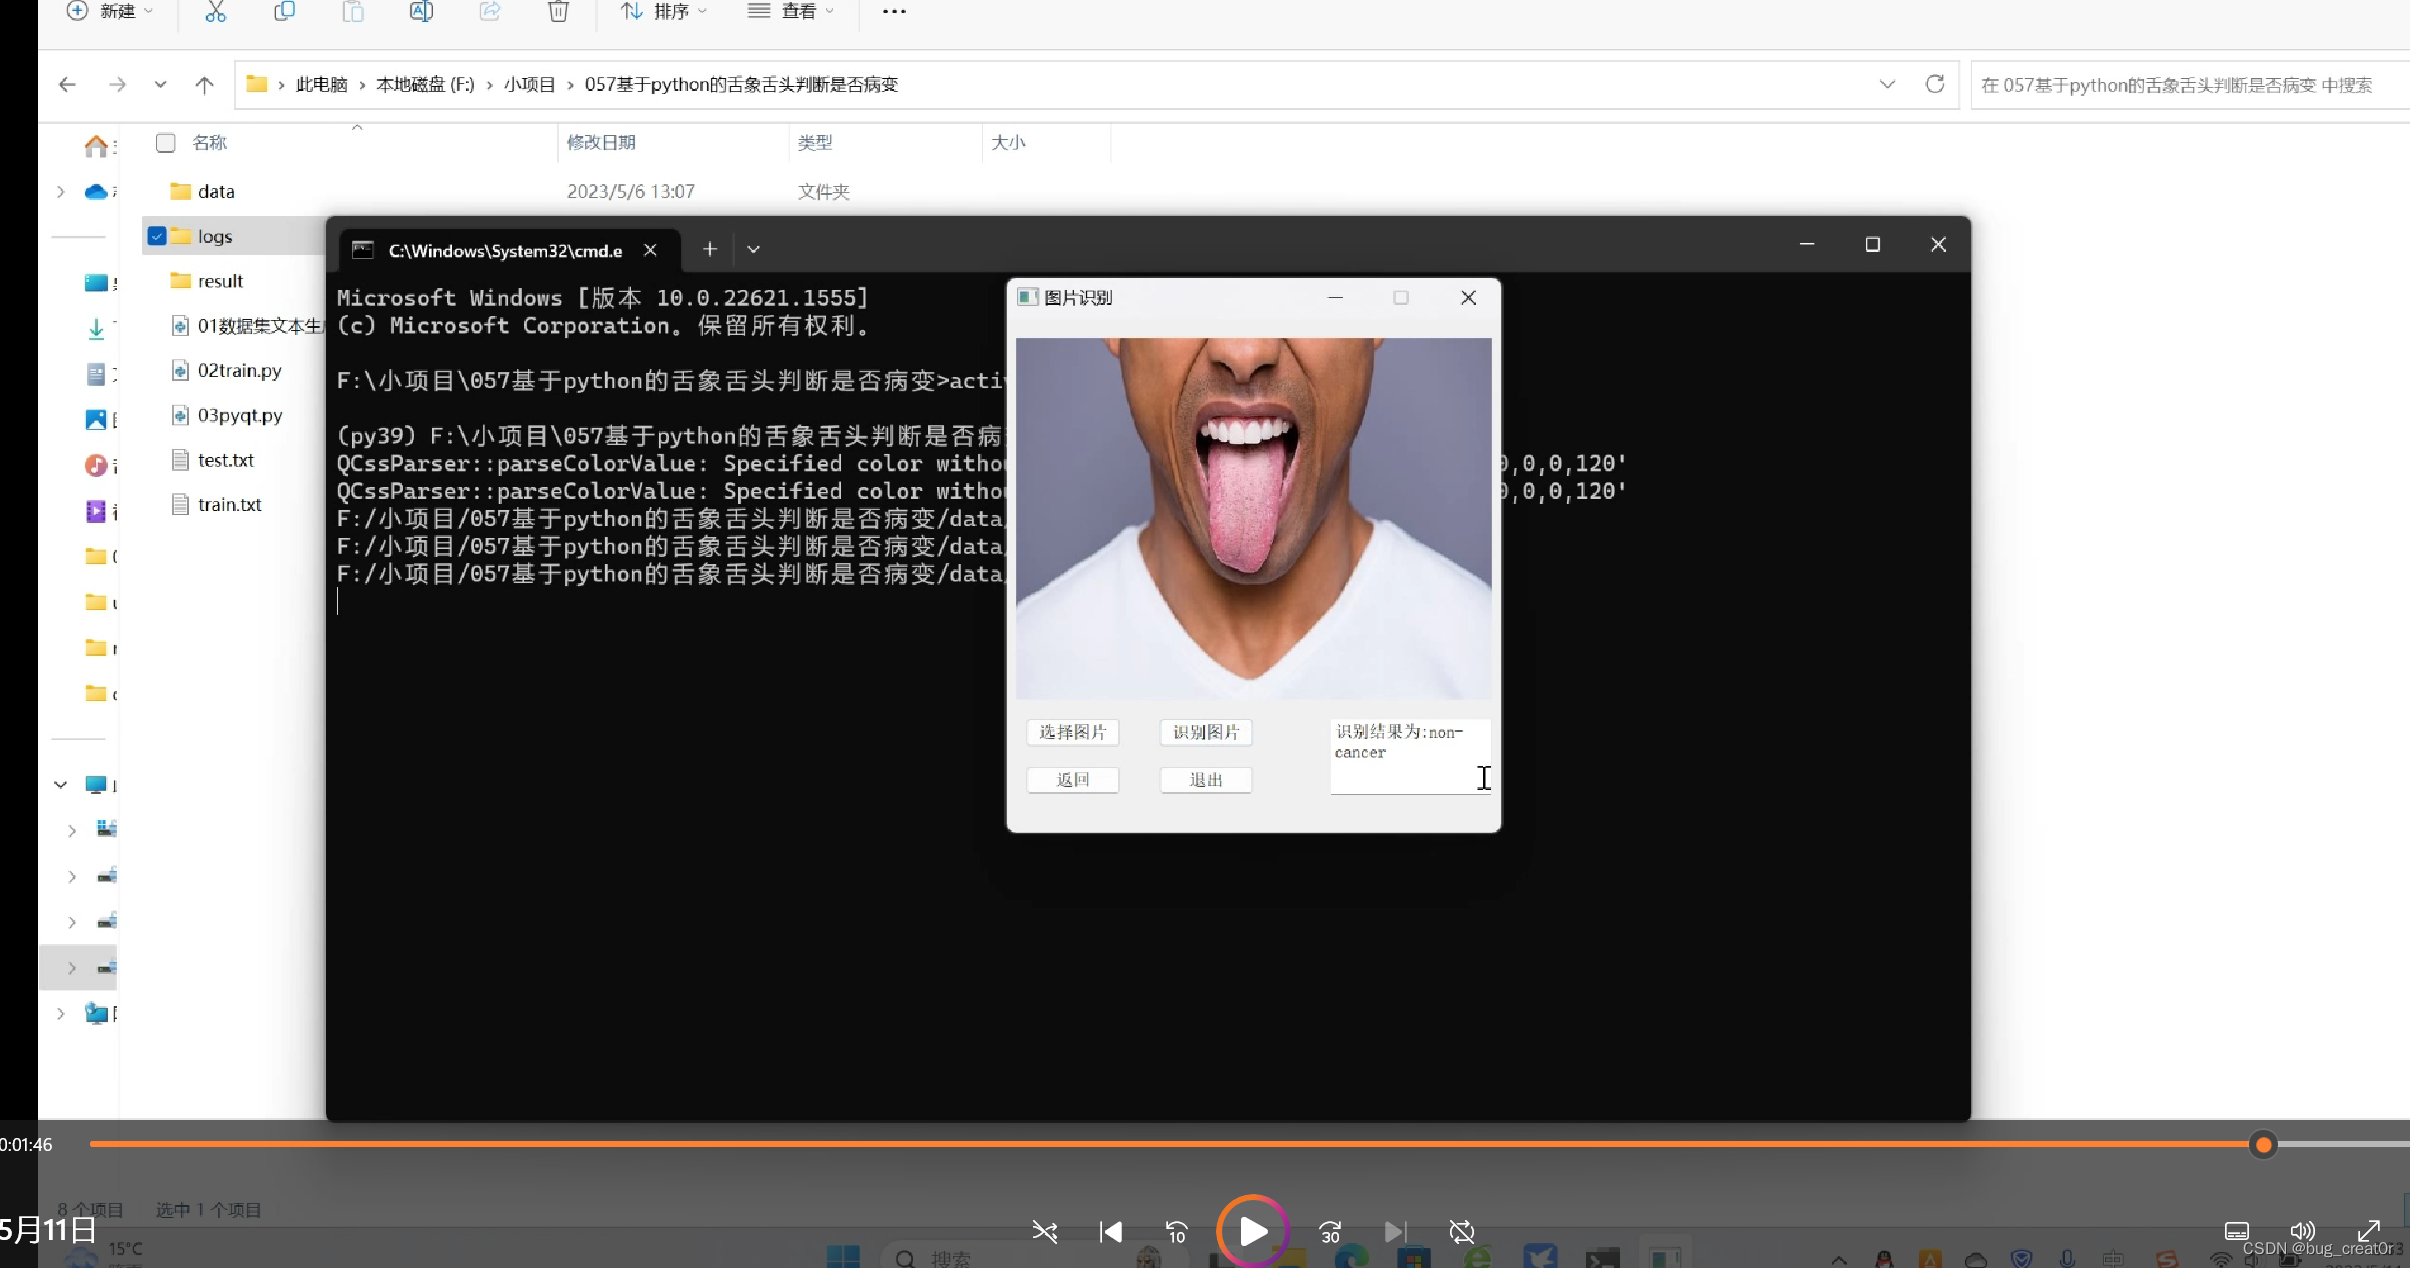The width and height of the screenshot is (2410, 1268).
Task: Expand address bar history dropdown
Action: (1886, 84)
